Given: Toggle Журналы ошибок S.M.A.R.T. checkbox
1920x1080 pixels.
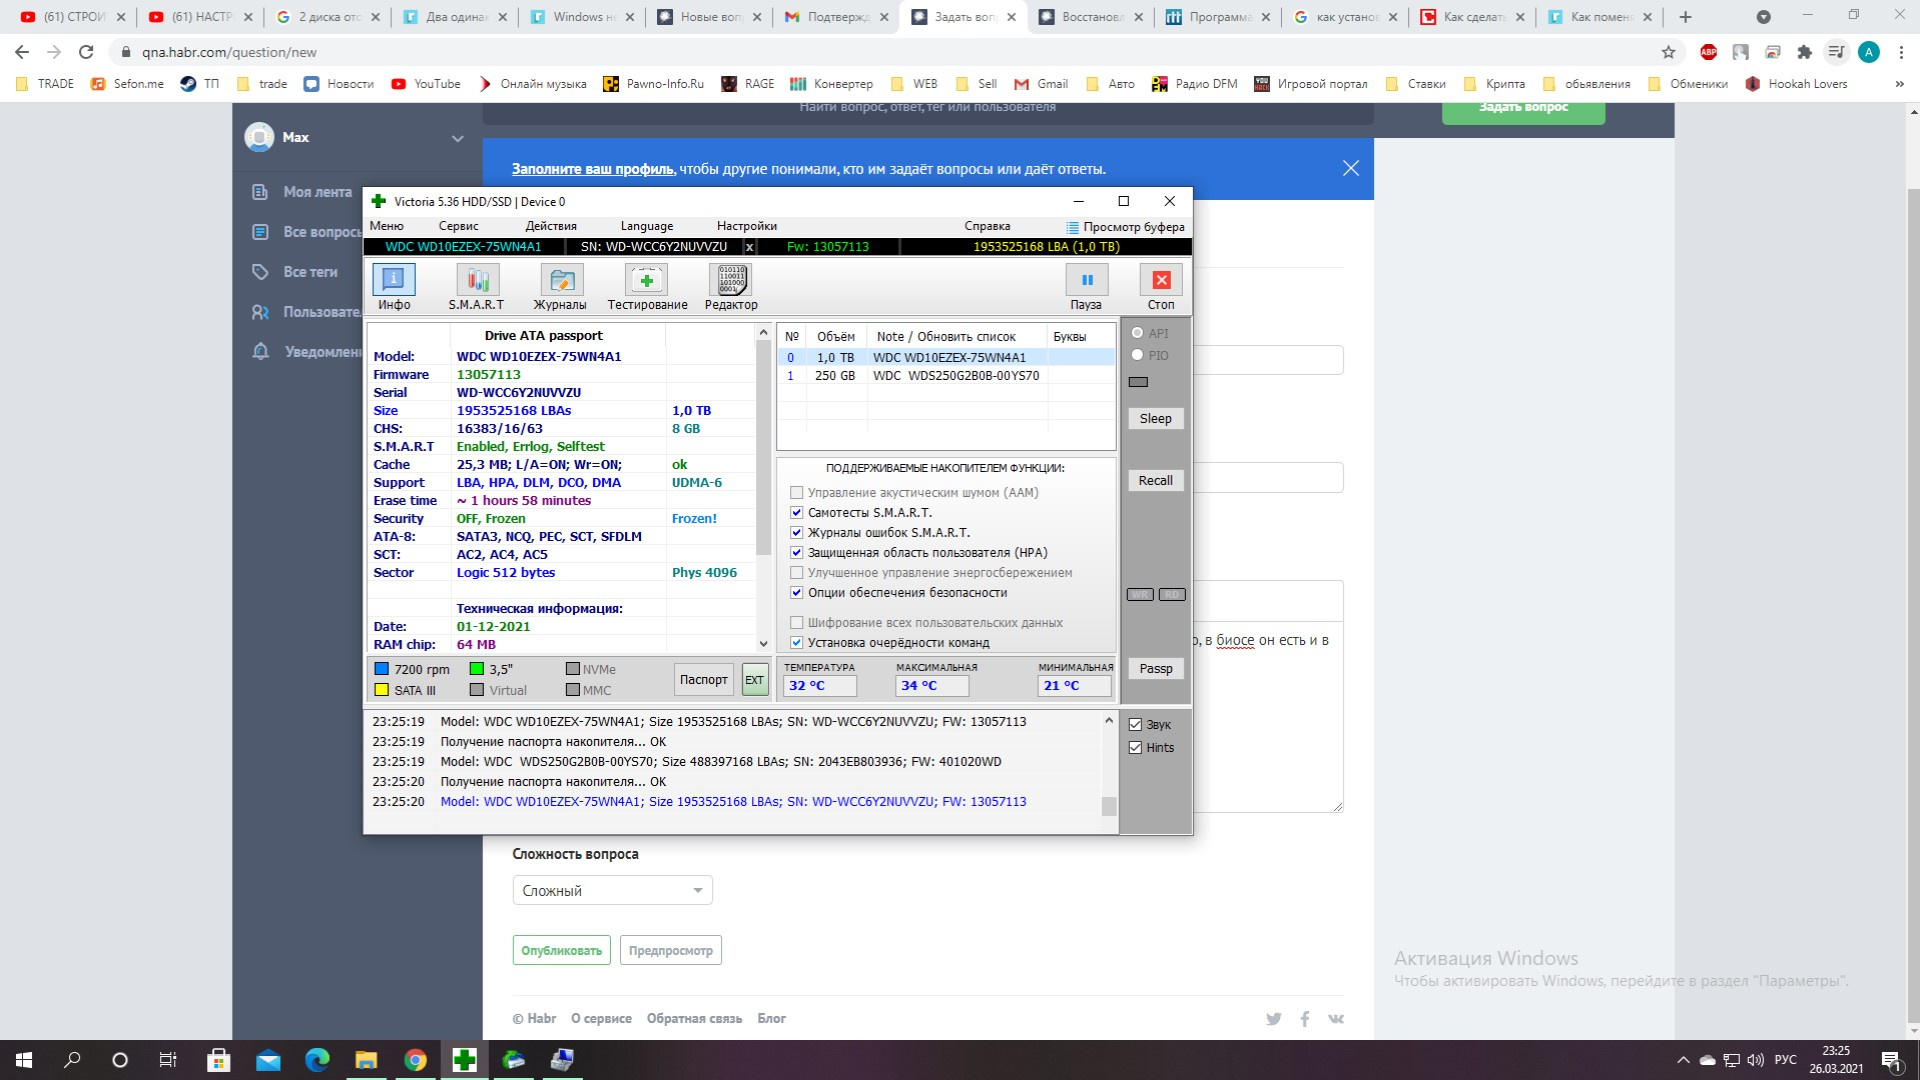Looking at the screenshot, I should point(797,533).
